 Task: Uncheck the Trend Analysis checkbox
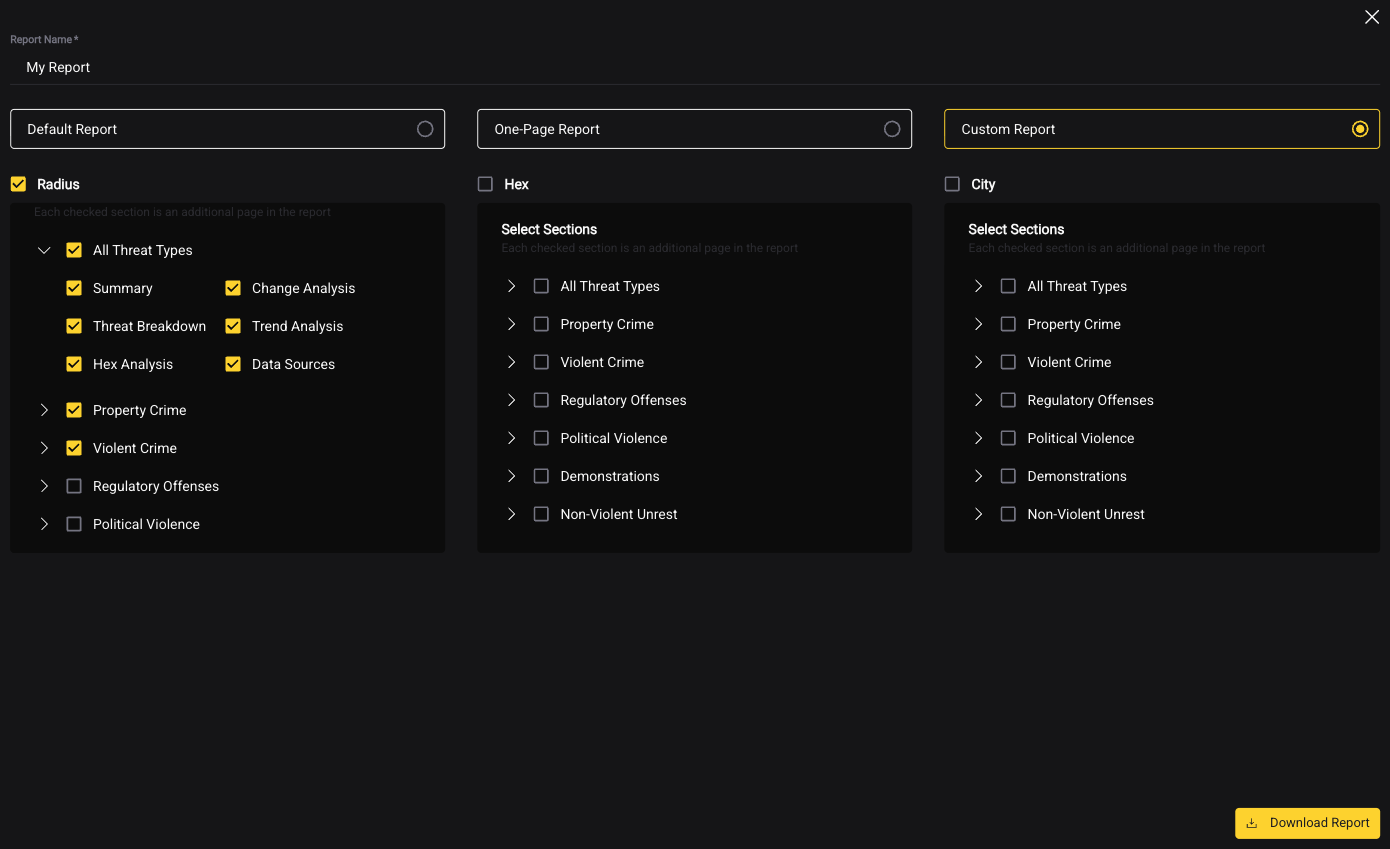233,326
